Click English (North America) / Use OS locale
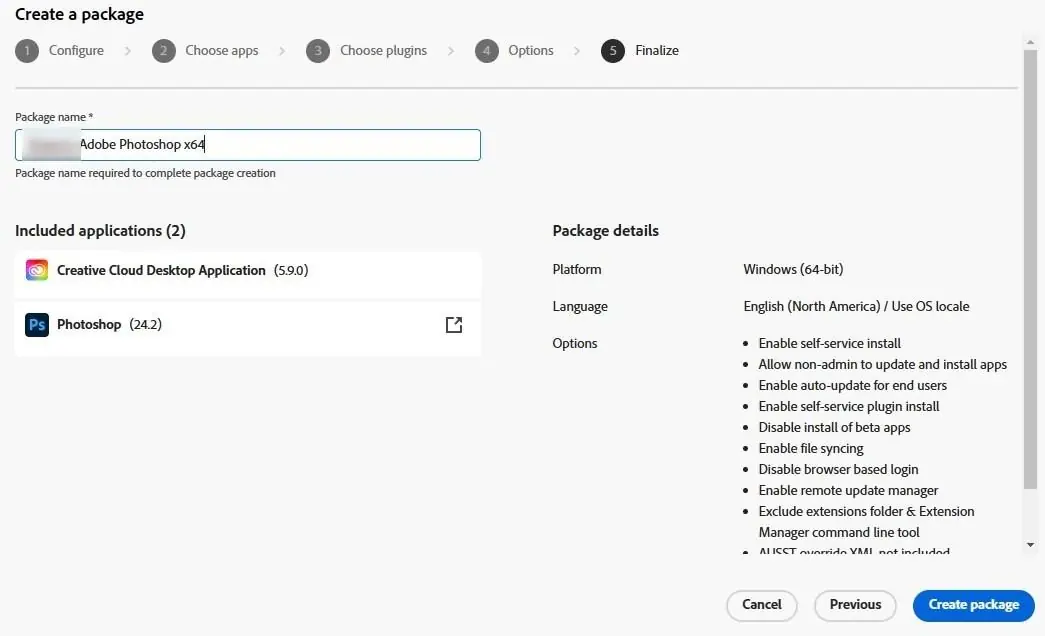Screen dimensions: 1045x636 coord(856,307)
